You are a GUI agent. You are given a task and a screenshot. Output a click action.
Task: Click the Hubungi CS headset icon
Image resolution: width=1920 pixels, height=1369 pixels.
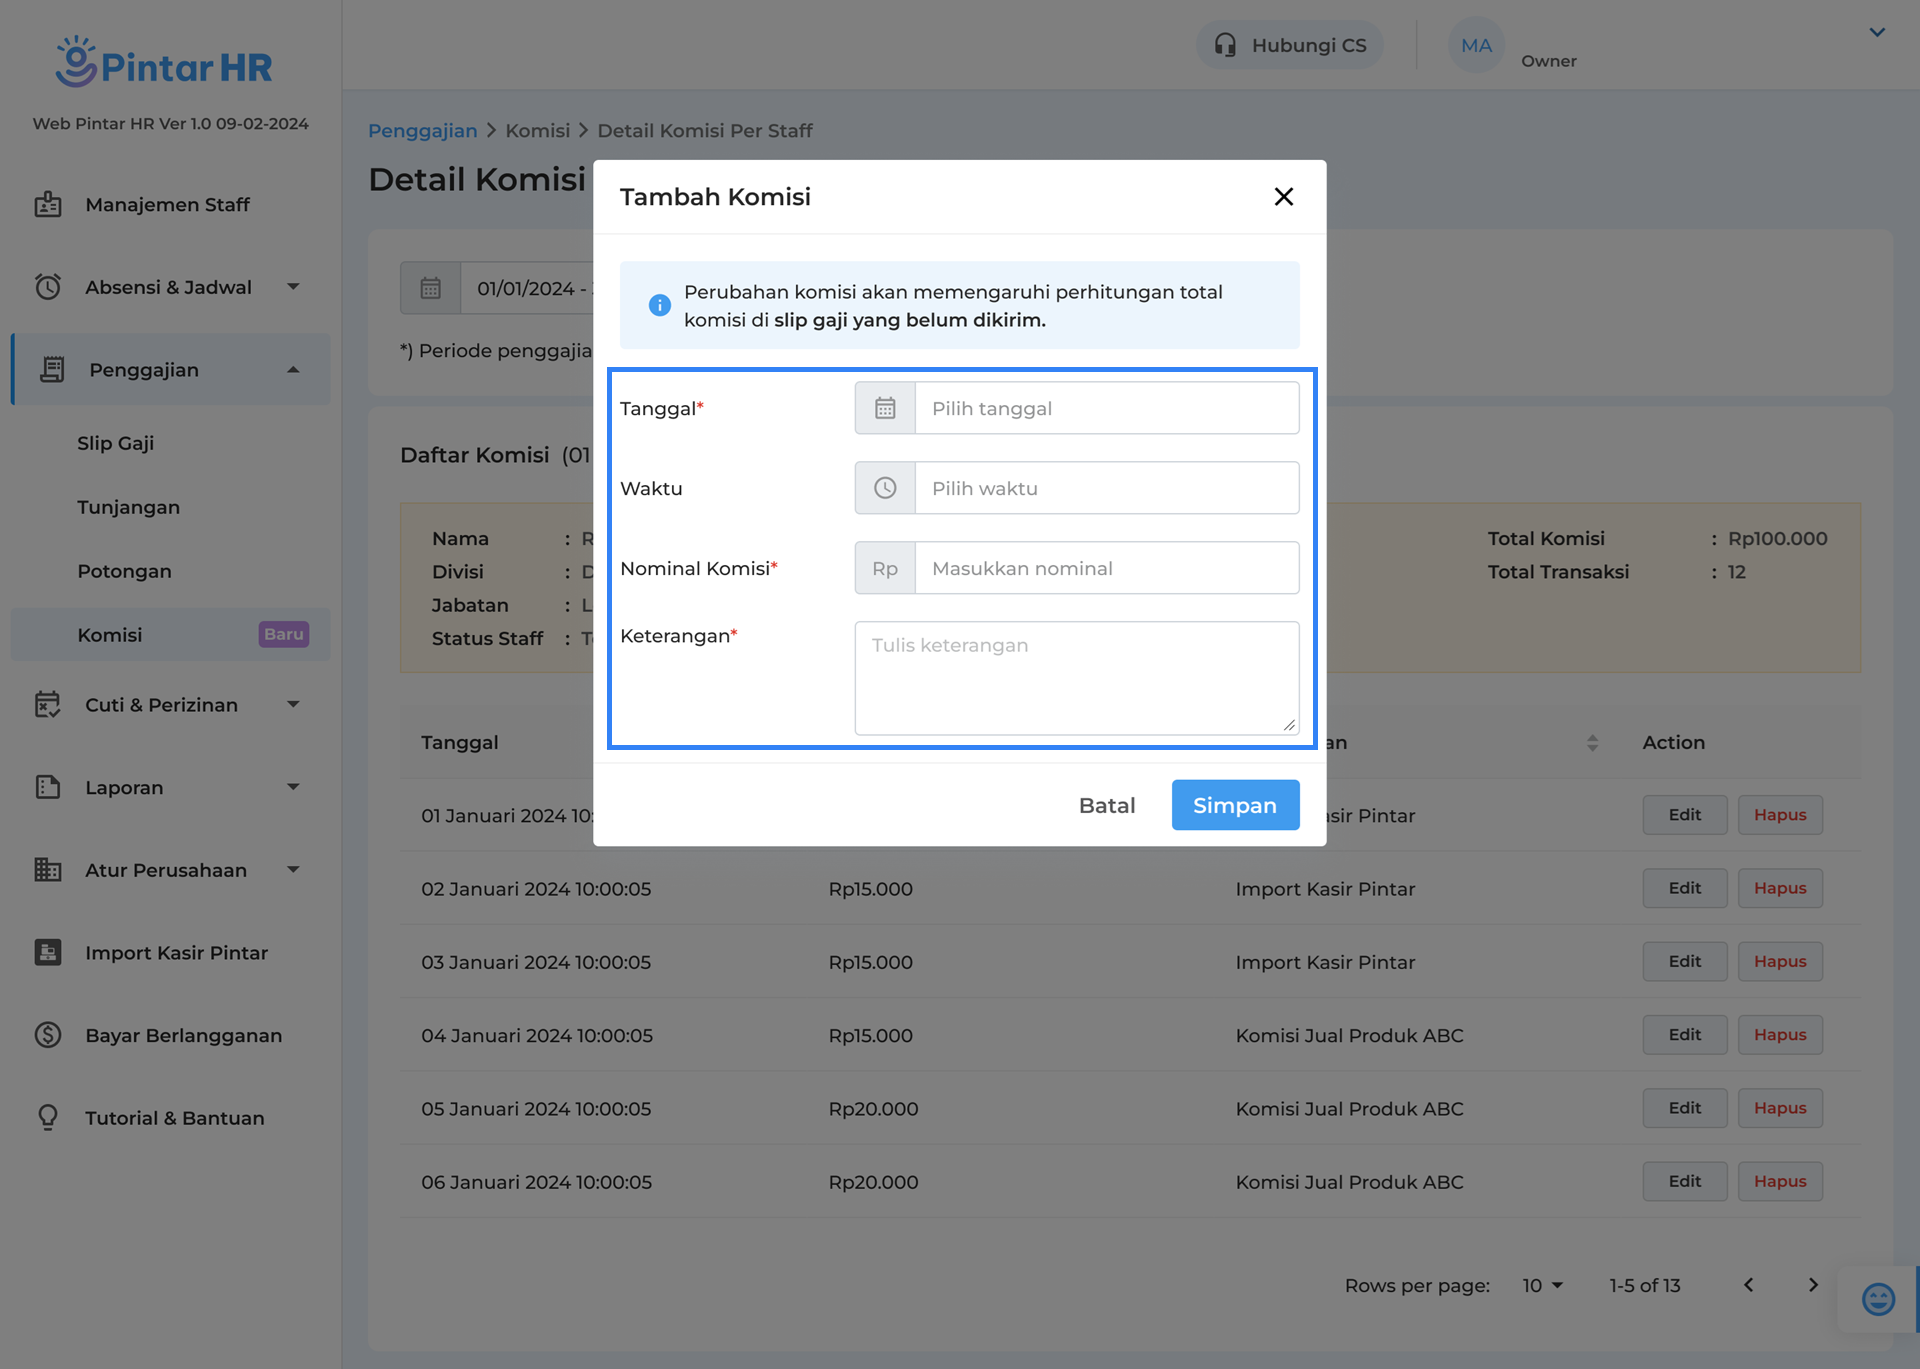(1225, 45)
